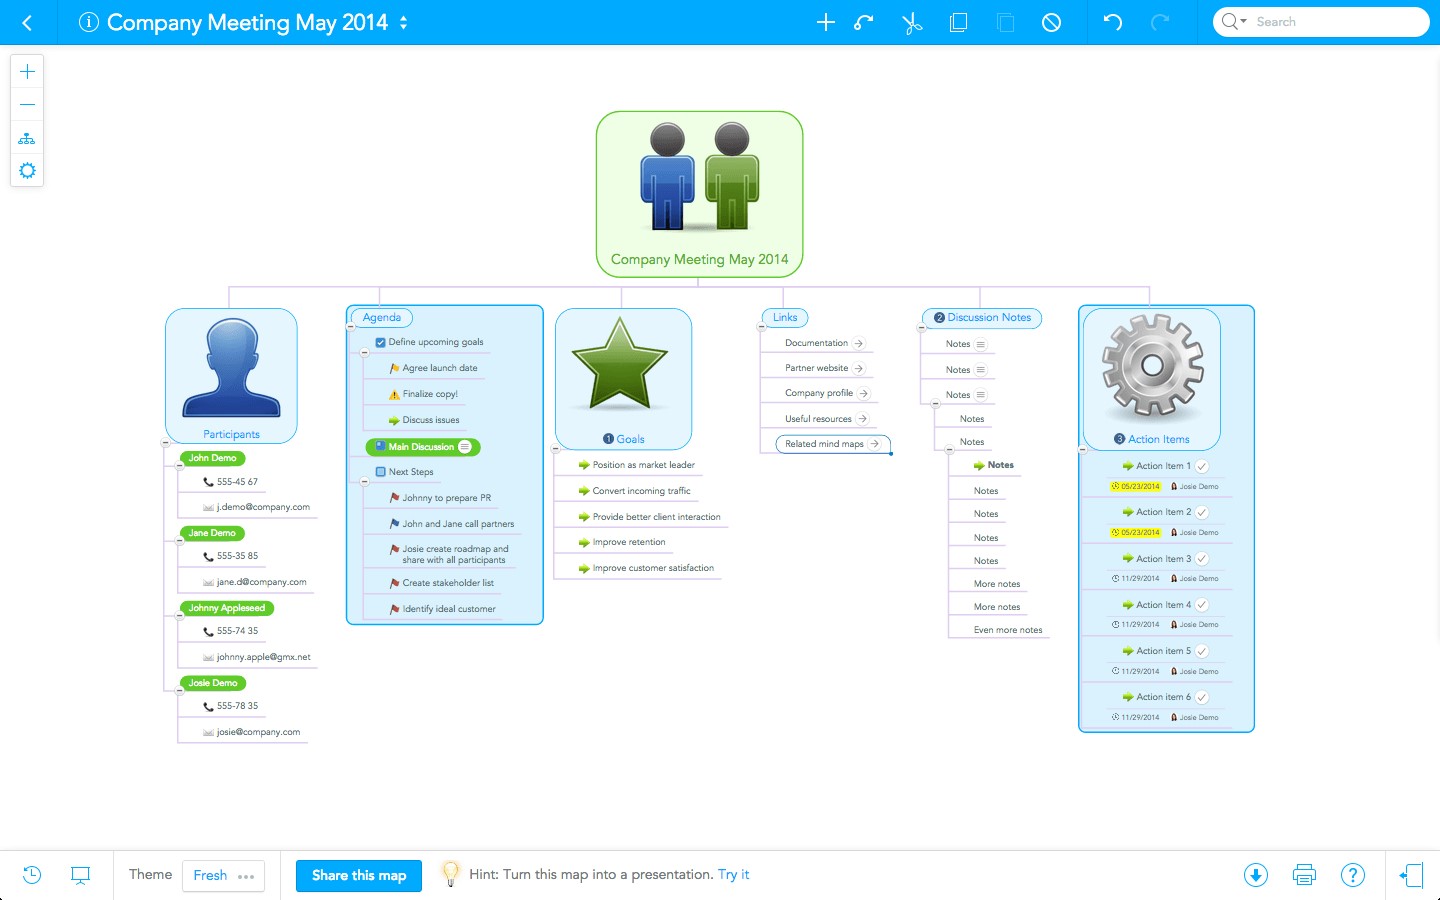Mark Action Item 1 as complete
The height and width of the screenshot is (900, 1440).
pos(1202,466)
